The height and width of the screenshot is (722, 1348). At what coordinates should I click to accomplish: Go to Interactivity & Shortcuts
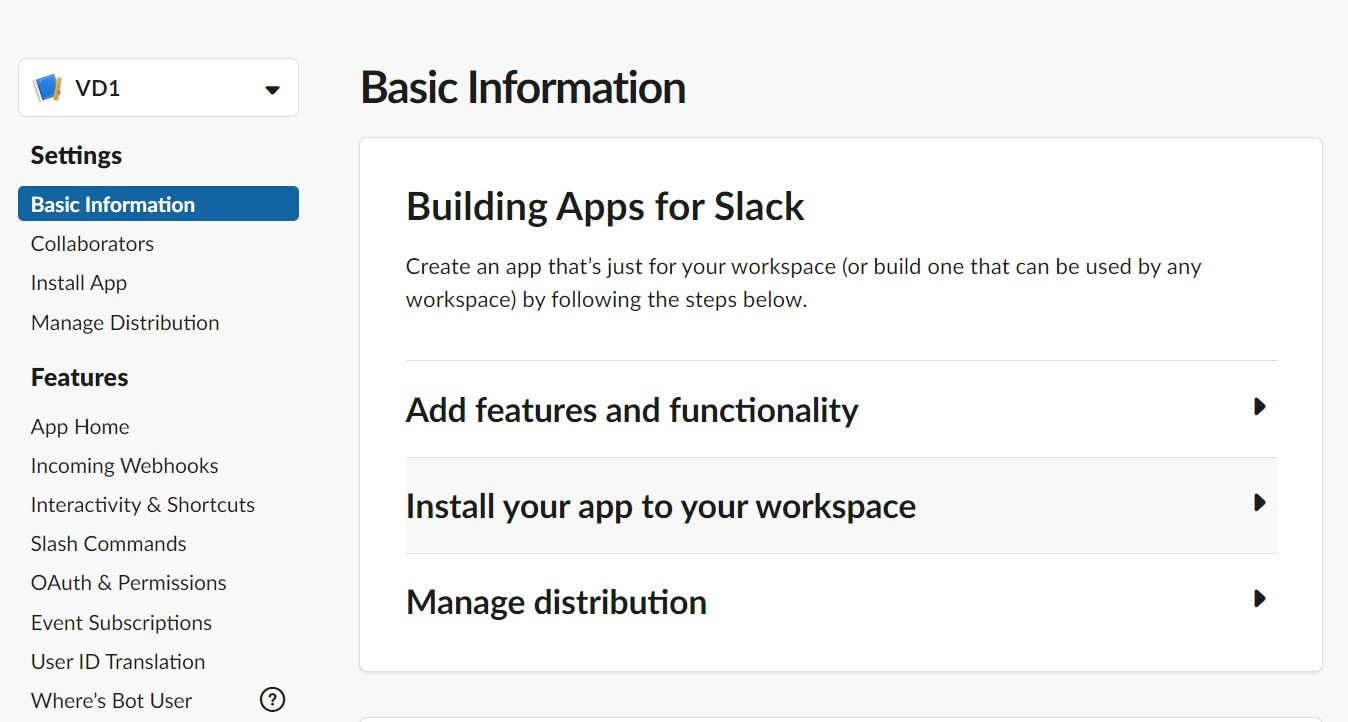pyautogui.click(x=143, y=505)
